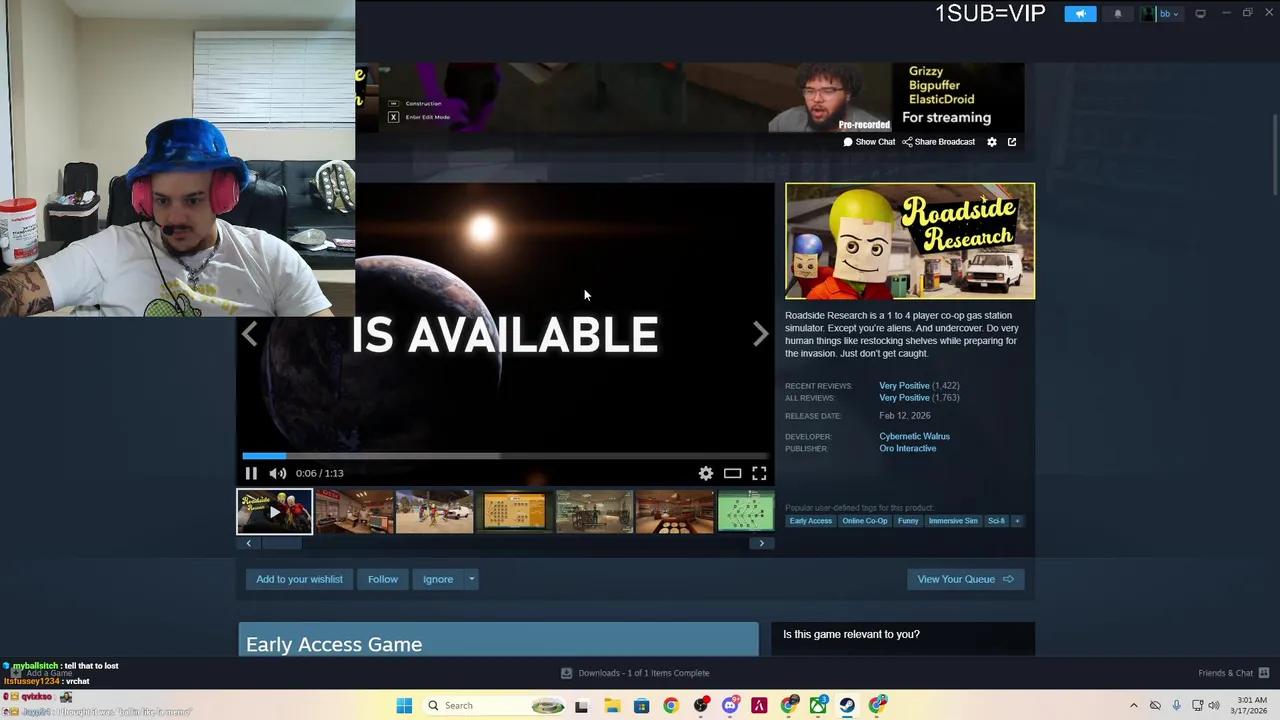Viewport: 1280px width, 720px height.
Task: Open recent reviews Very Positive link
Action: [x=904, y=386]
